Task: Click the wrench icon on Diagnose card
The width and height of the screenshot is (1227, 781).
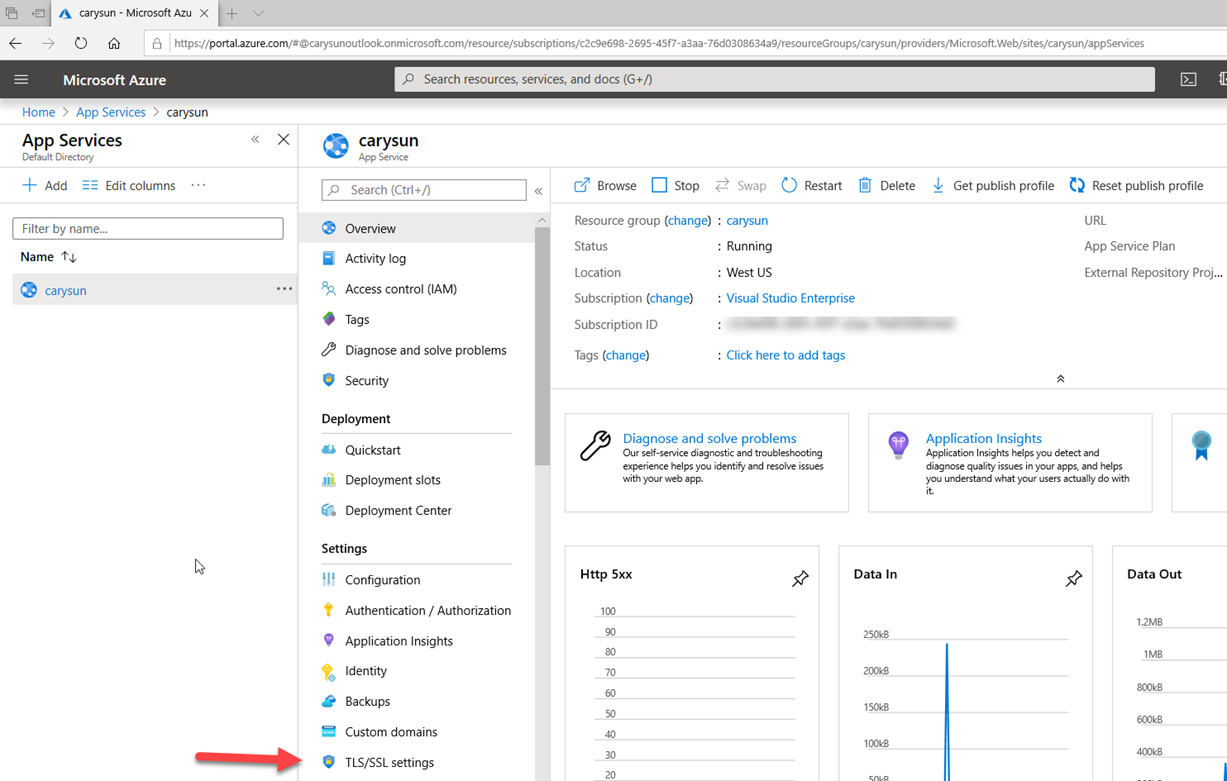Action: (x=595, y=445)
